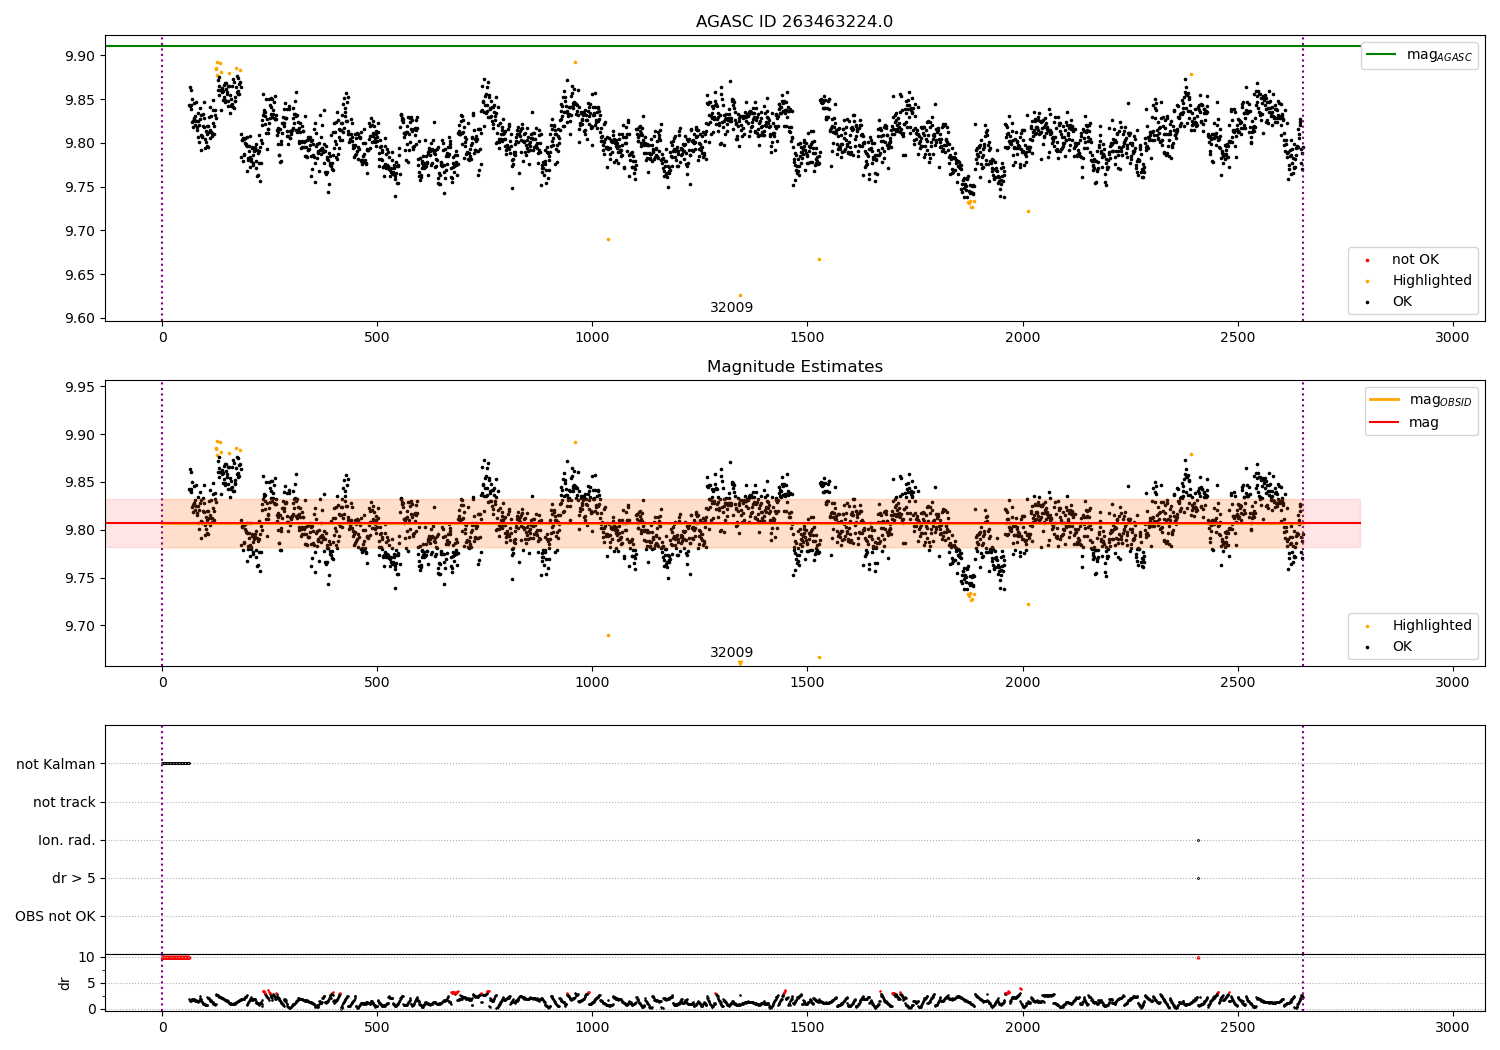Click the green mag AGASC legend line
Image resolution: width=1500 pixels, height=1050 pixels.
tap(1381, 55)
